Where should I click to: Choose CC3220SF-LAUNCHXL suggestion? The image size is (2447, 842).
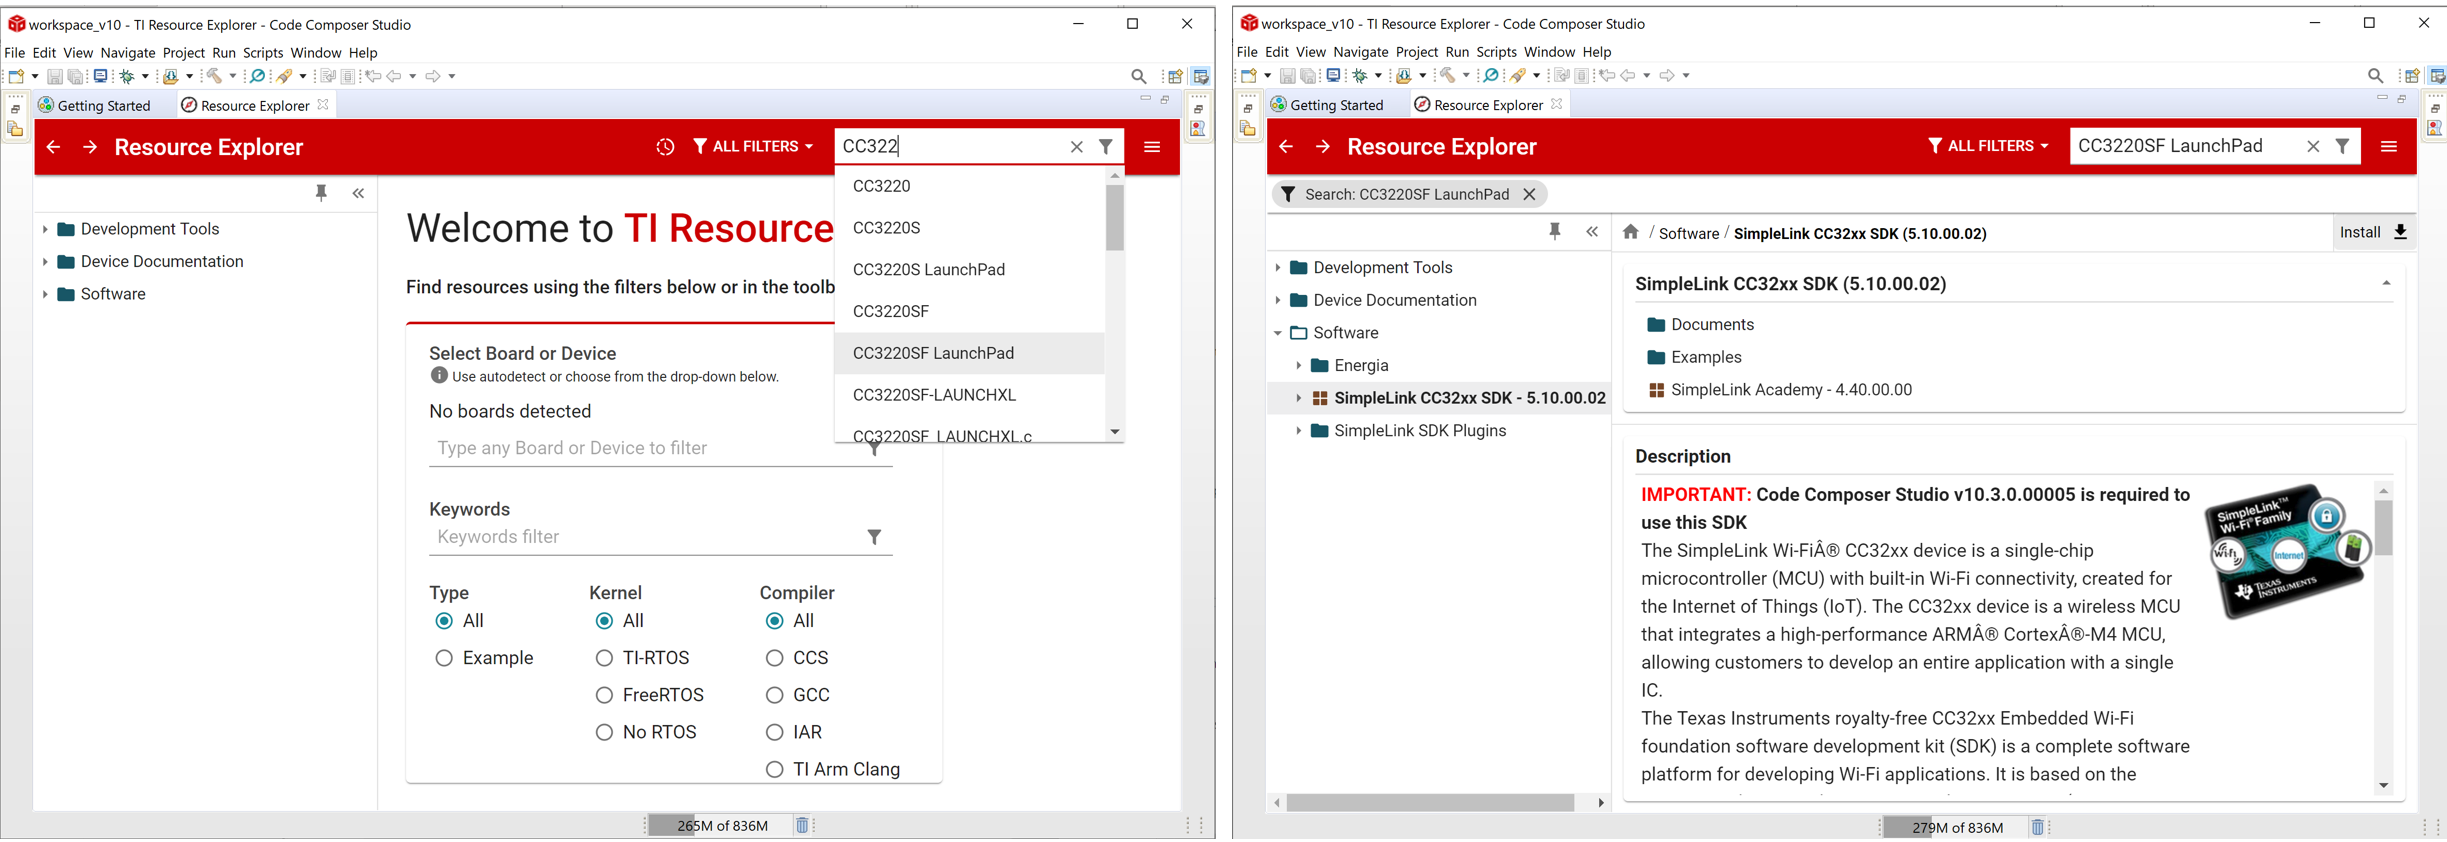(x=969, y=395)
